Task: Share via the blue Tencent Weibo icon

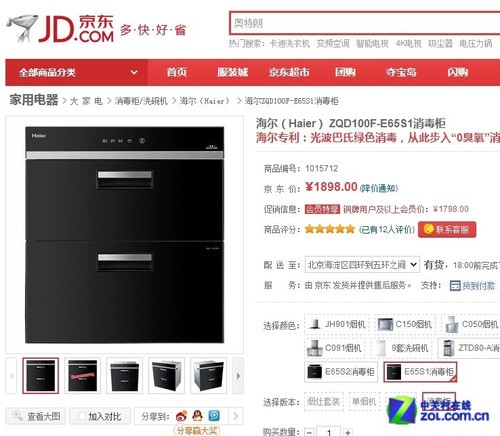Action: click(x=214, y=416)
